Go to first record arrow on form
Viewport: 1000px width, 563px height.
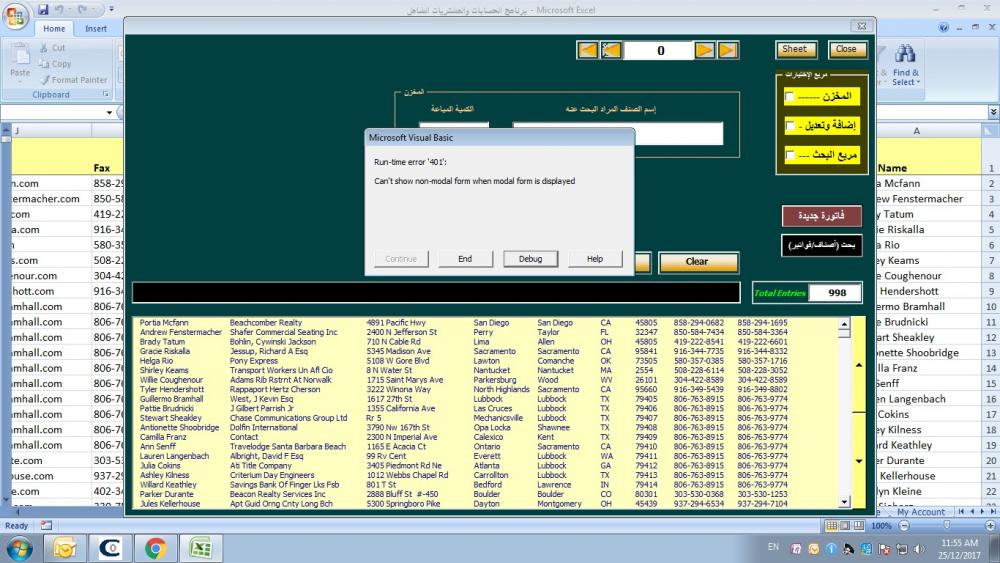click(587, 50)
